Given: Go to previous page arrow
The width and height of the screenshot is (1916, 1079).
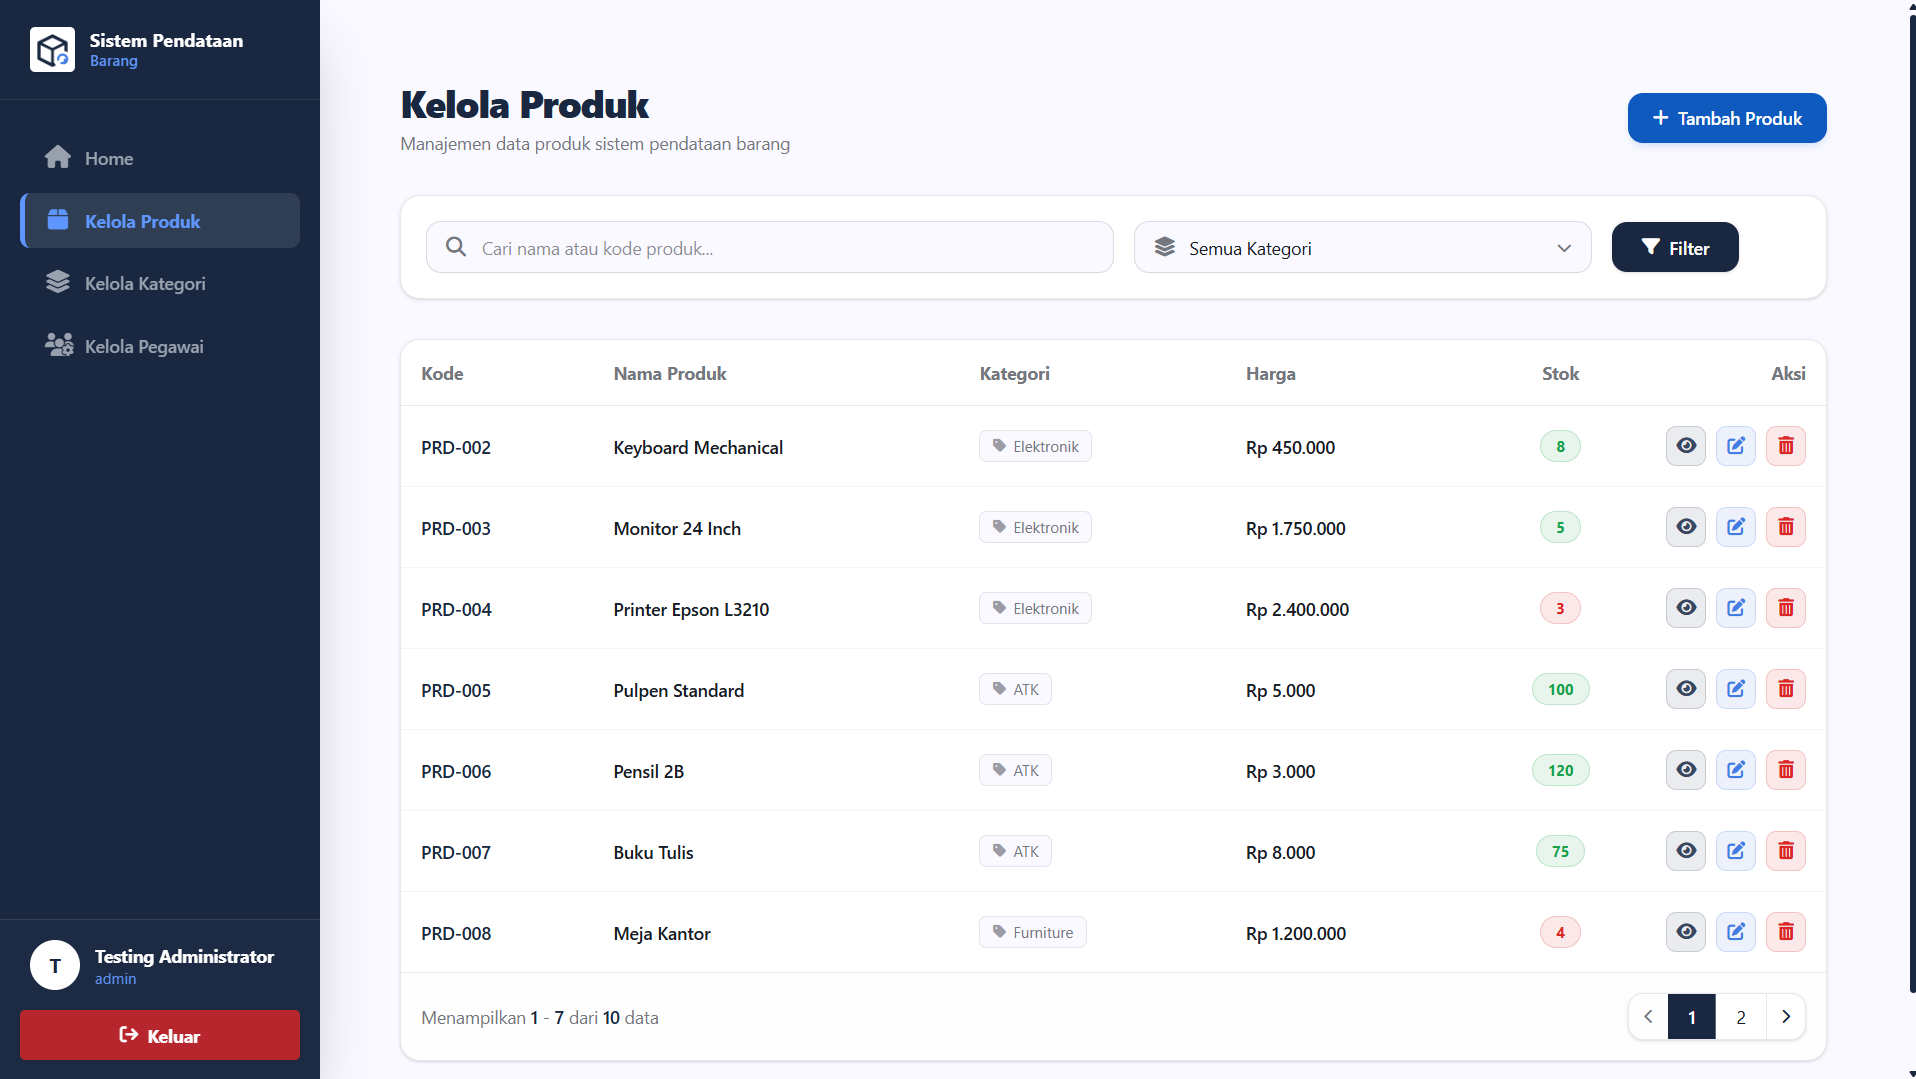Looking at the screenshot, I should point(1648,1017).
